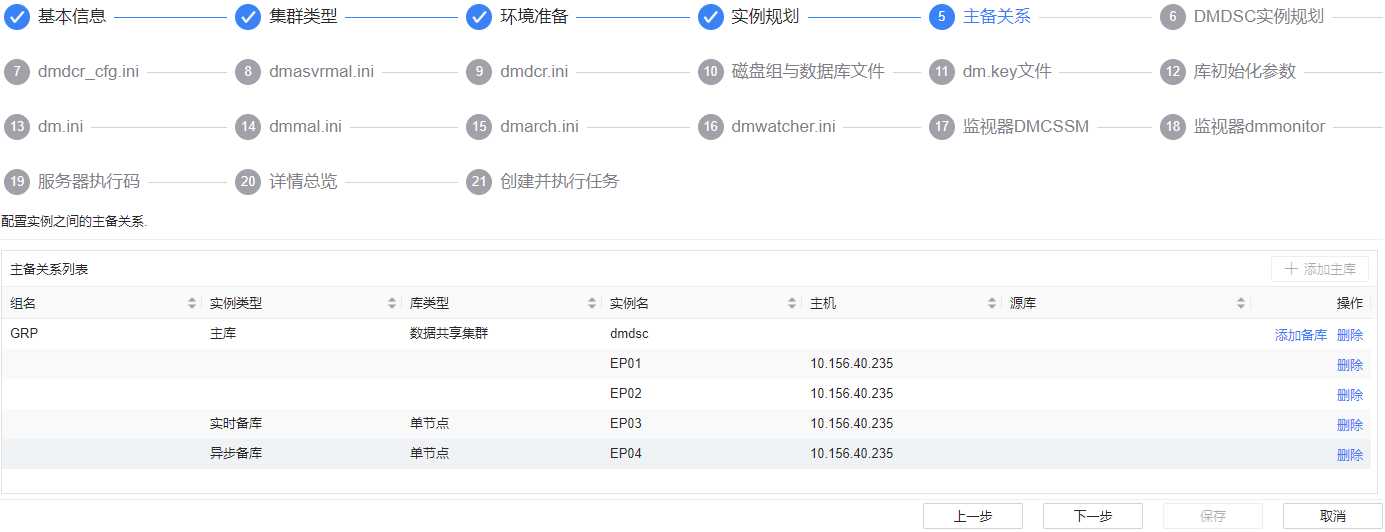This screenshot has height=532, width=1385.
Task: Select the EP03 instance name cell
Action: (625, 424)
